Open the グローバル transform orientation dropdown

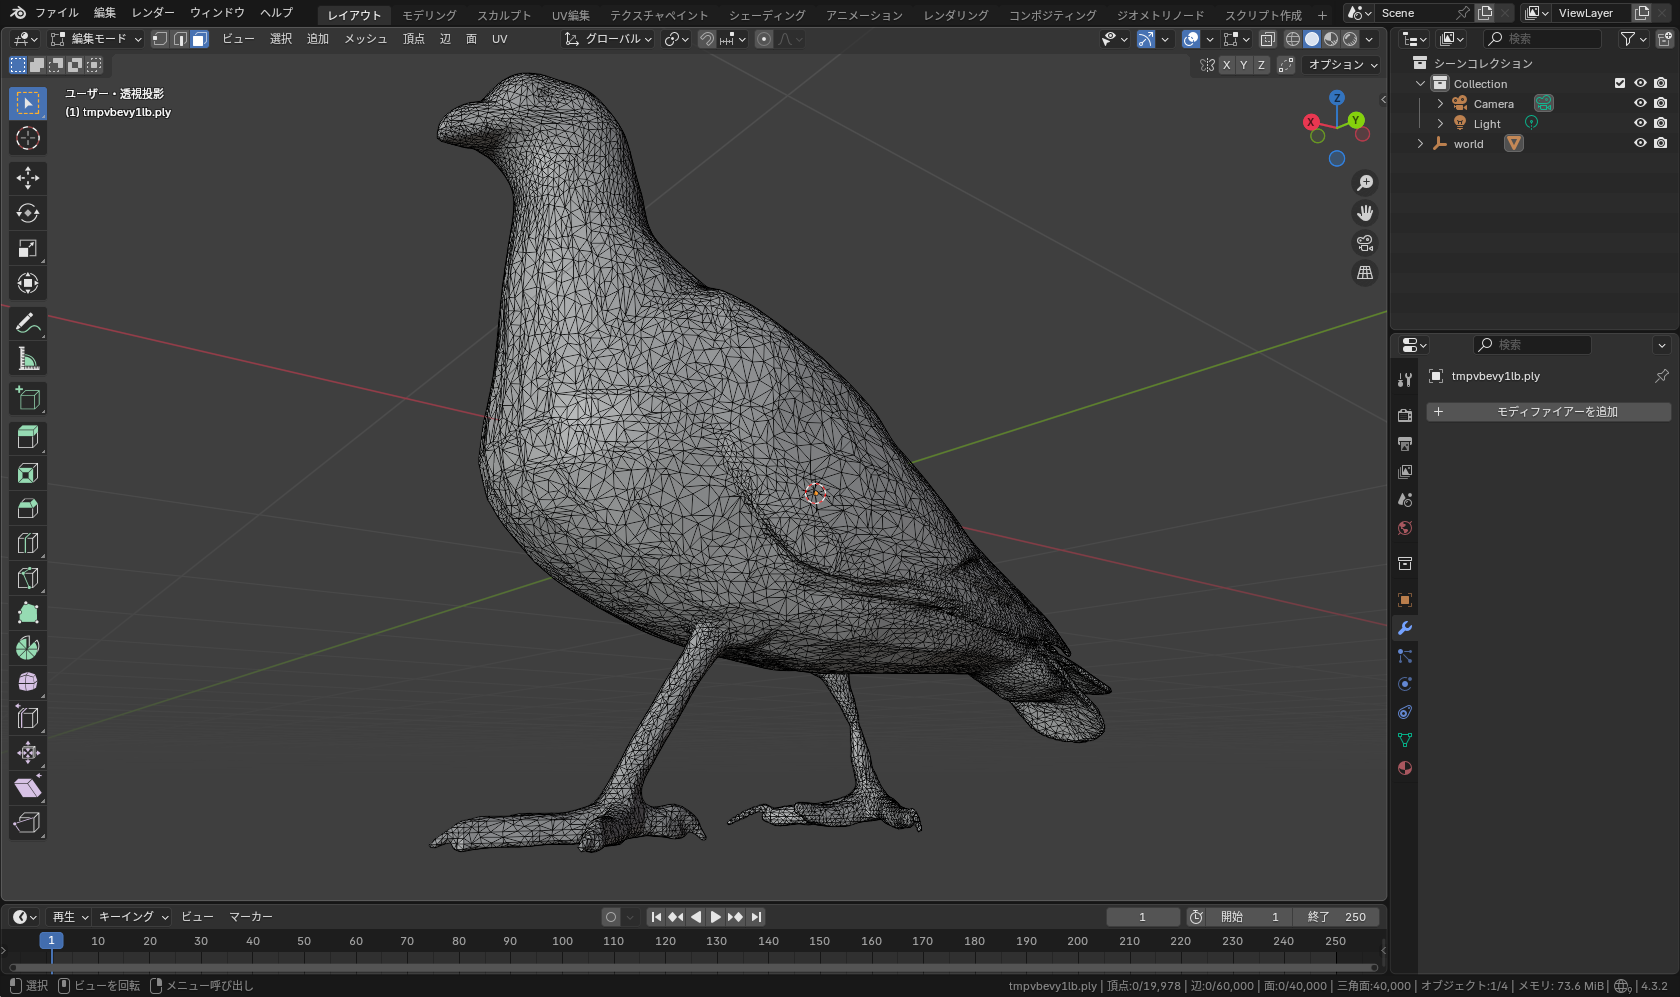[x=607, y=39]
